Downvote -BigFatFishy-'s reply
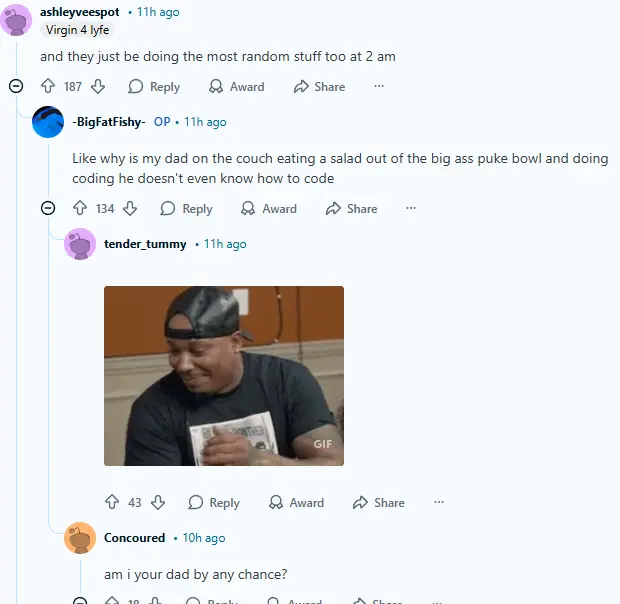This screenshot has width=620, height=604. 130,209
